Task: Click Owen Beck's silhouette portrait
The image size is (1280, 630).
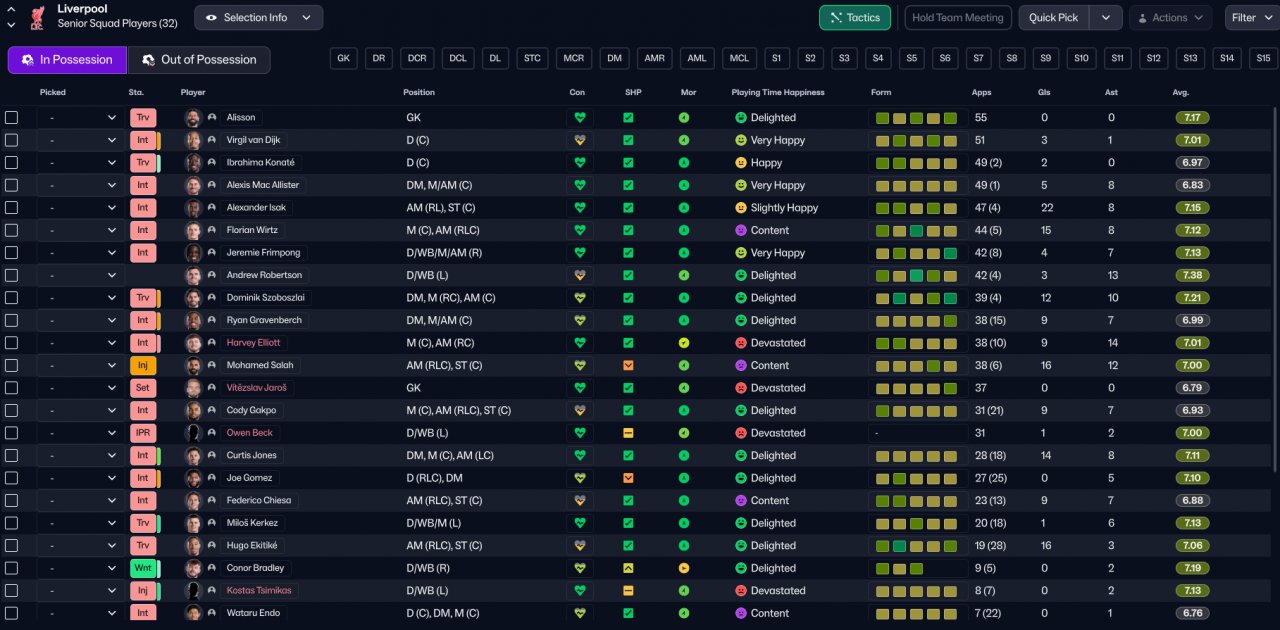Action: pyautogui.click(x=193, y=433)
